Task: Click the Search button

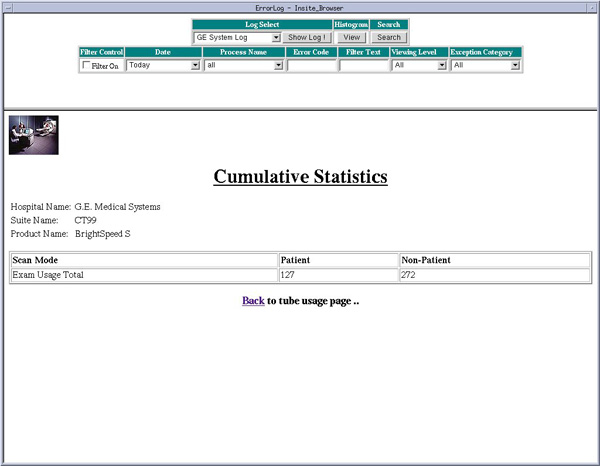Action: pos(389,37)
